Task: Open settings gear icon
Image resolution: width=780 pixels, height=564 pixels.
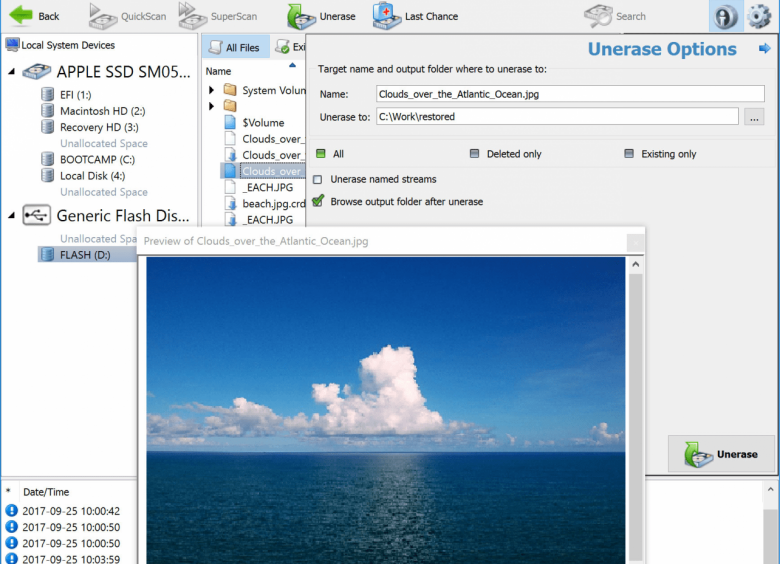Action: click(x=760, y=17)
